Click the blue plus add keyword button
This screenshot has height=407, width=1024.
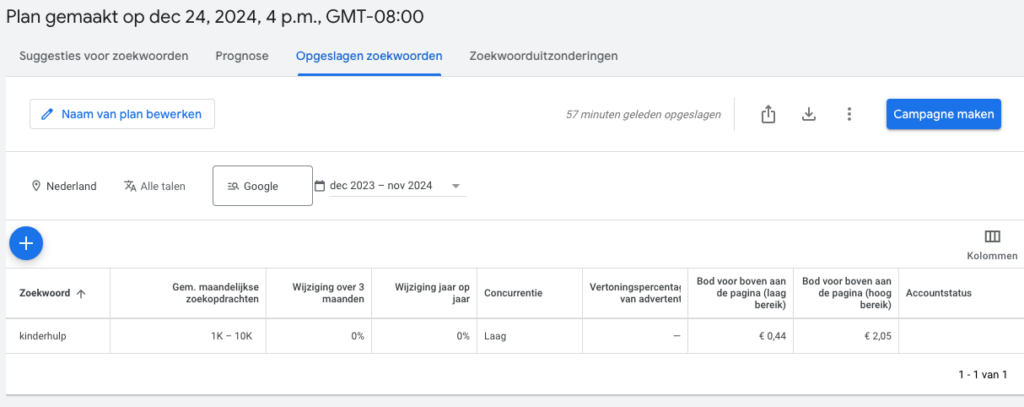[26, 242]
